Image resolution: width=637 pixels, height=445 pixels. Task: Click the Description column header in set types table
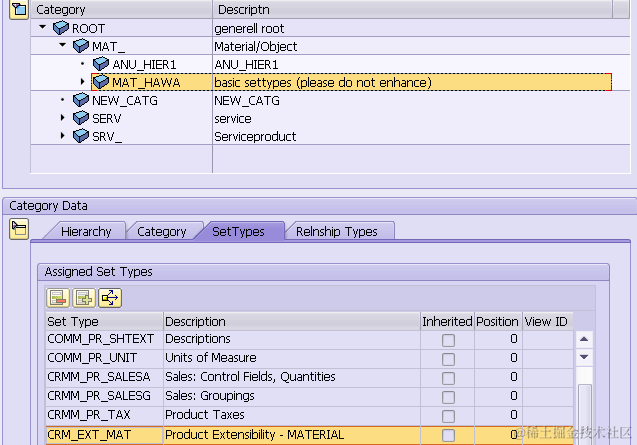[291, 321]
